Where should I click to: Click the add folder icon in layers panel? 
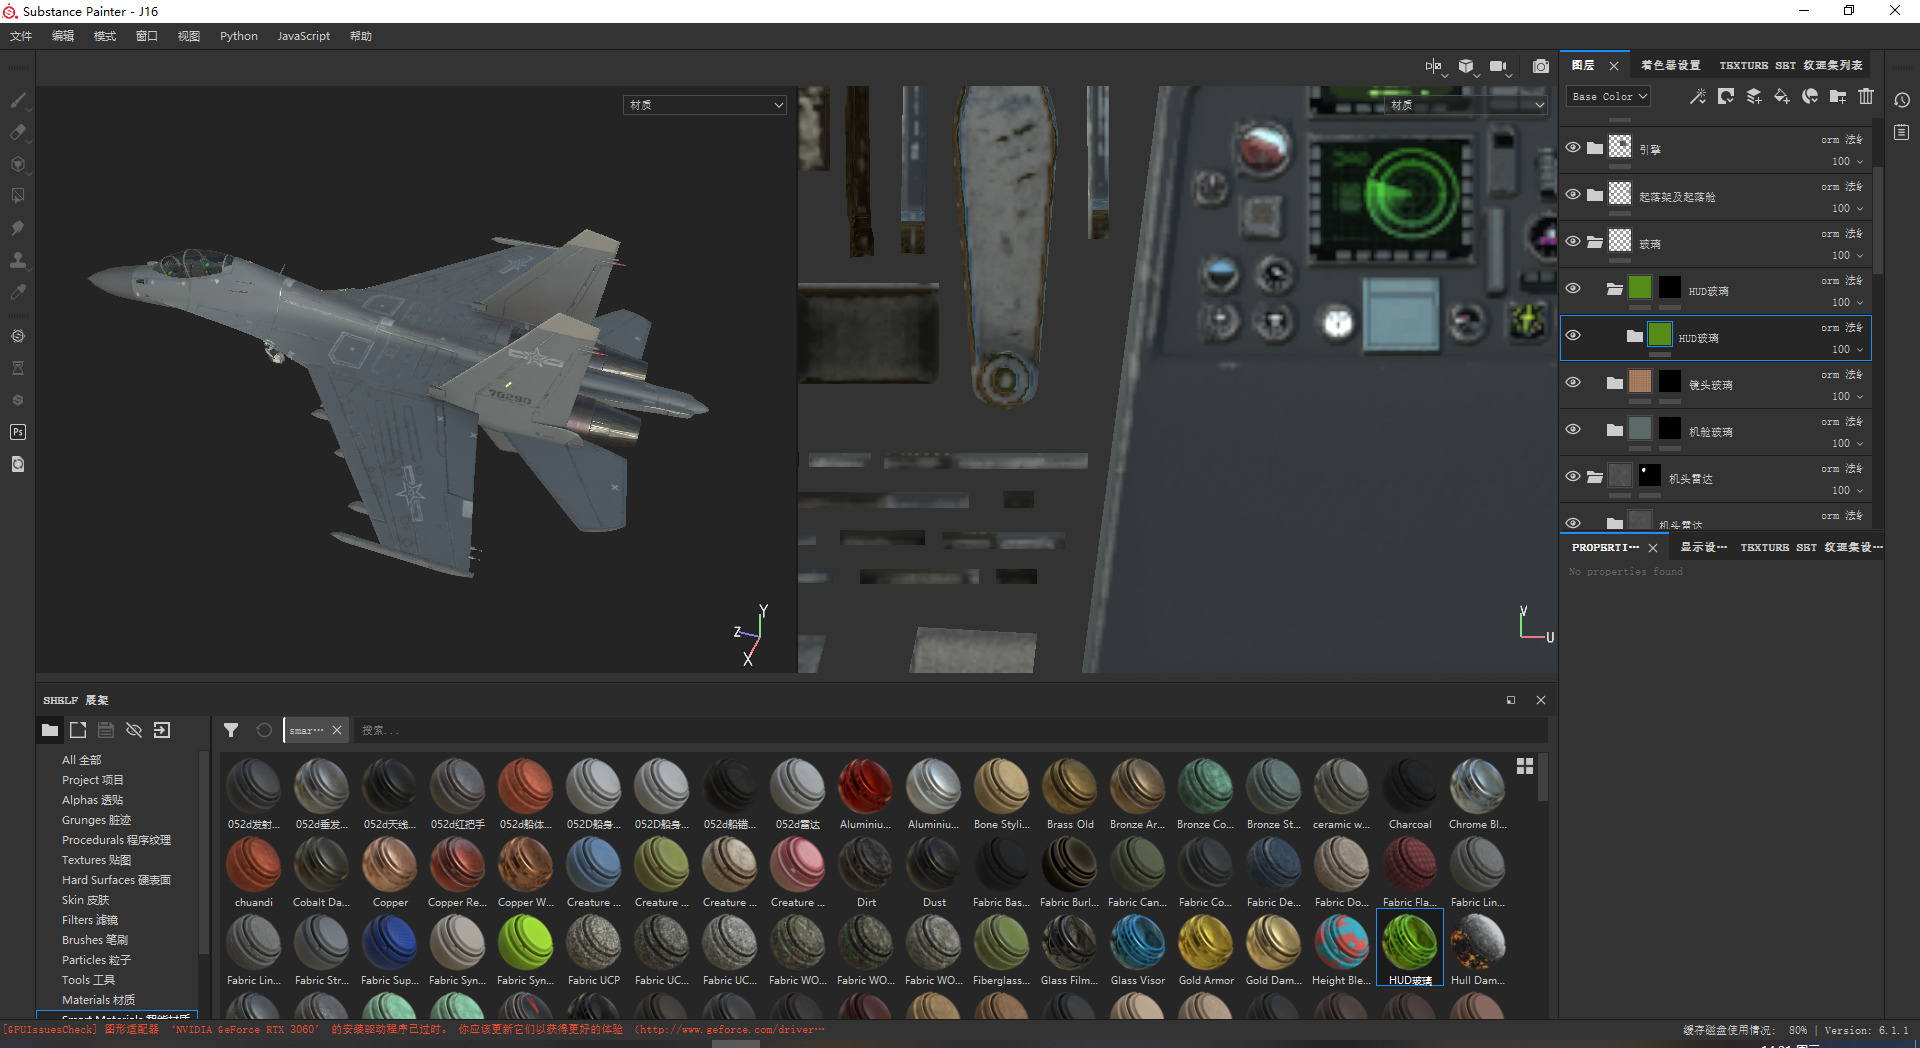1838,96
